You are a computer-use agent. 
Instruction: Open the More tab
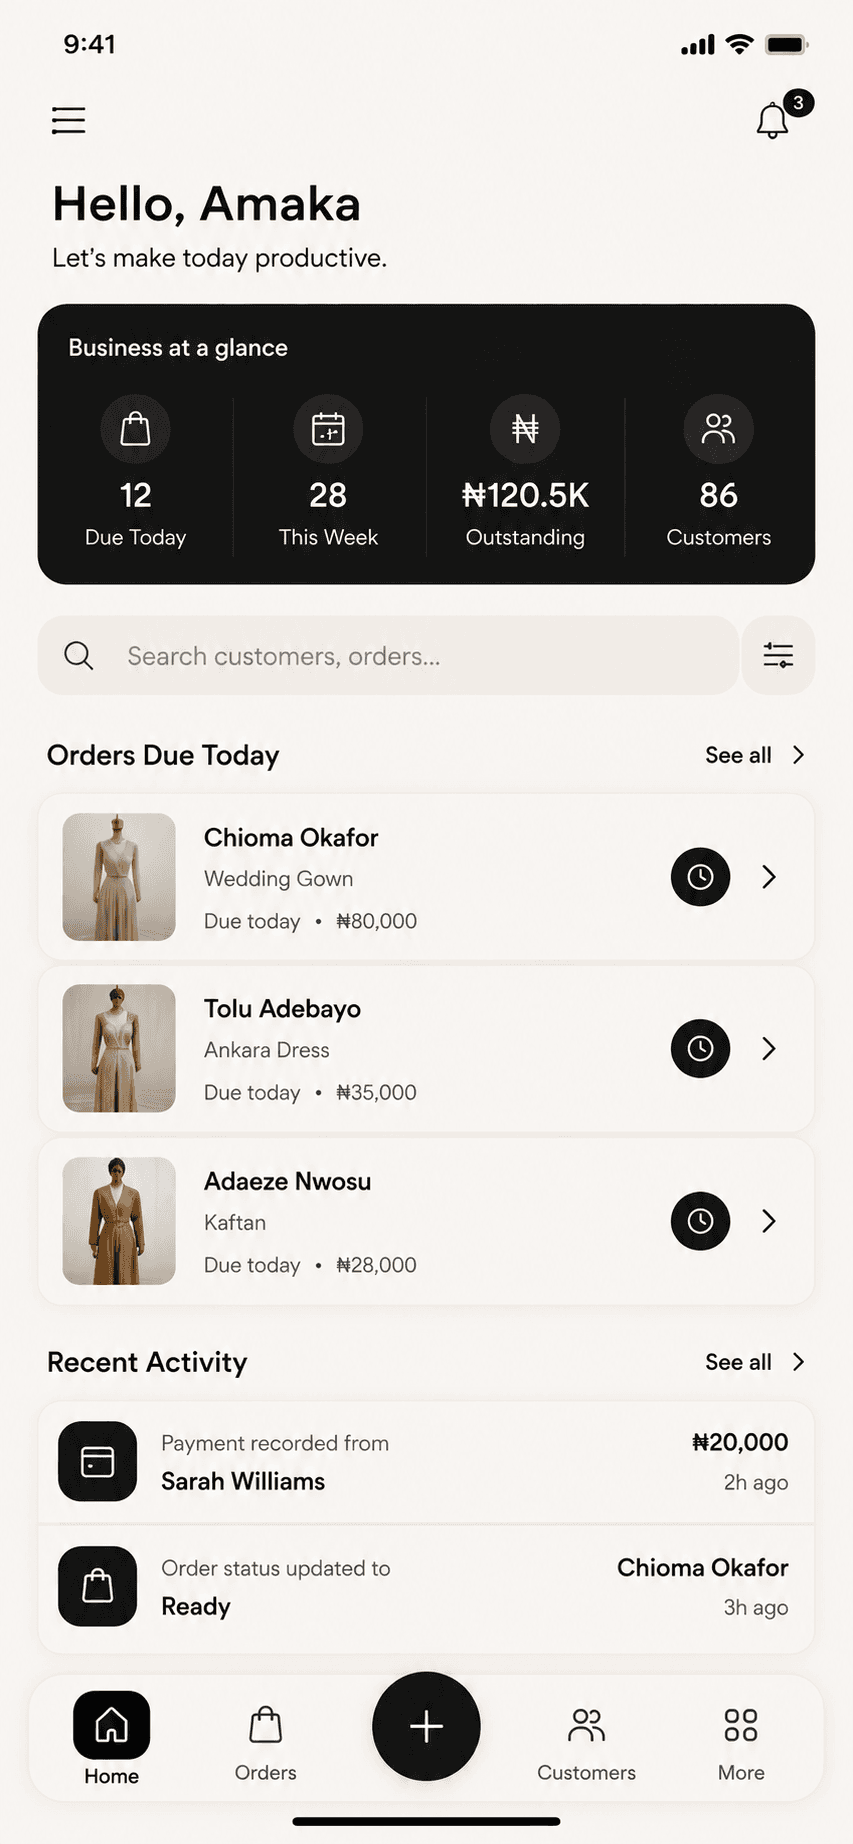point(741,1744)
